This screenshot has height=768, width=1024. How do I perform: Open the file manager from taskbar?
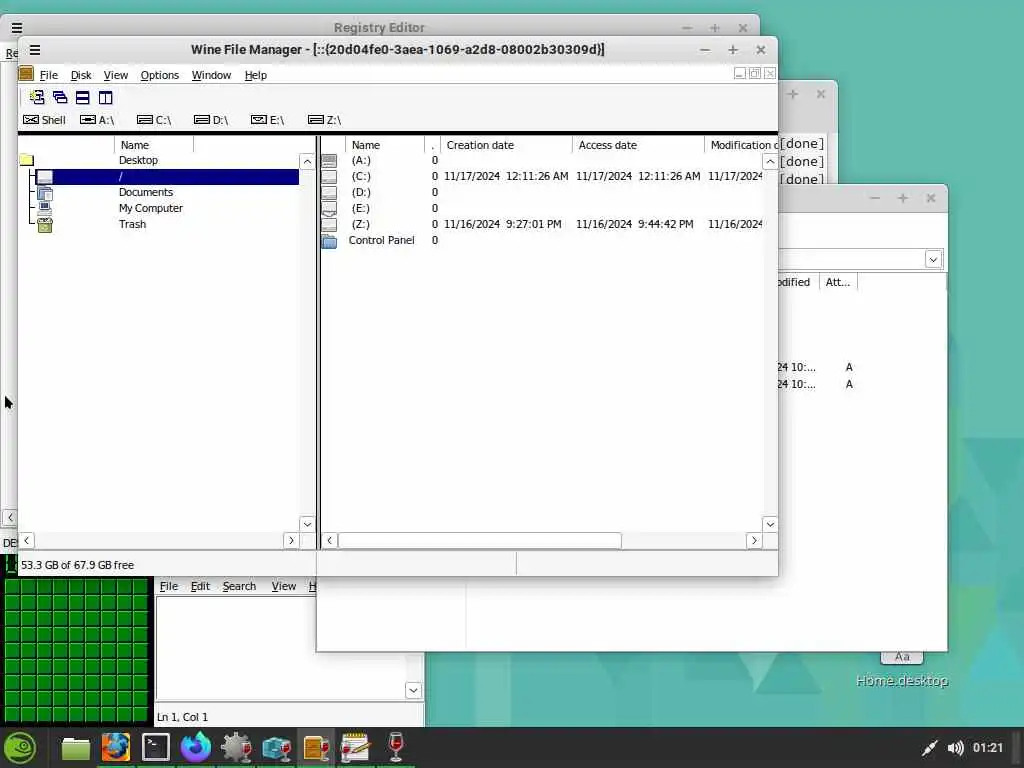point(76,748)
